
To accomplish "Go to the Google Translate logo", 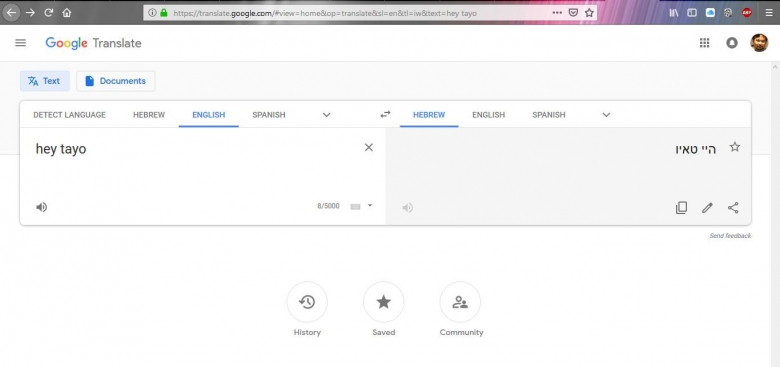I will [93, 43].
